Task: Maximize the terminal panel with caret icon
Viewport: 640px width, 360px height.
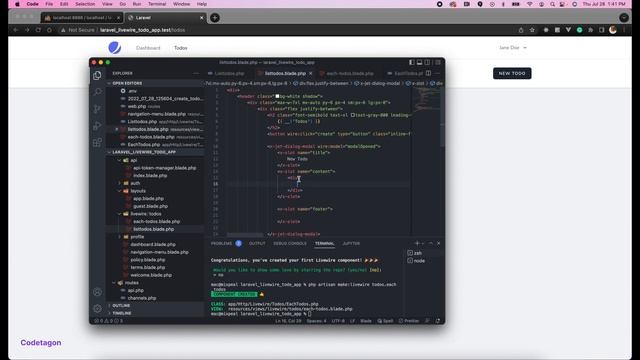Action: point(430,243)
